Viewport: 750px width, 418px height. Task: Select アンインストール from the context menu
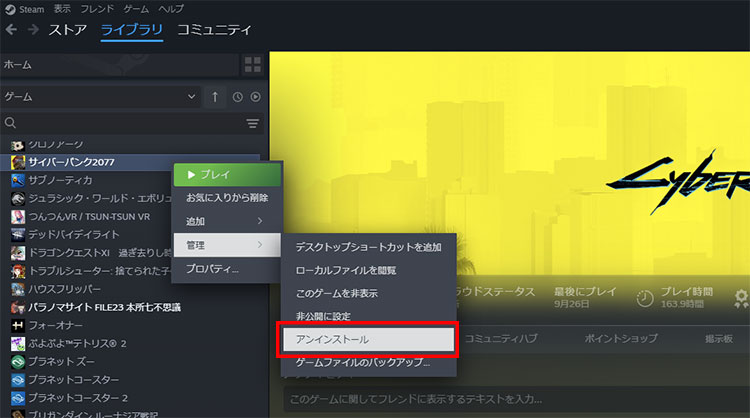pos(369,340)
